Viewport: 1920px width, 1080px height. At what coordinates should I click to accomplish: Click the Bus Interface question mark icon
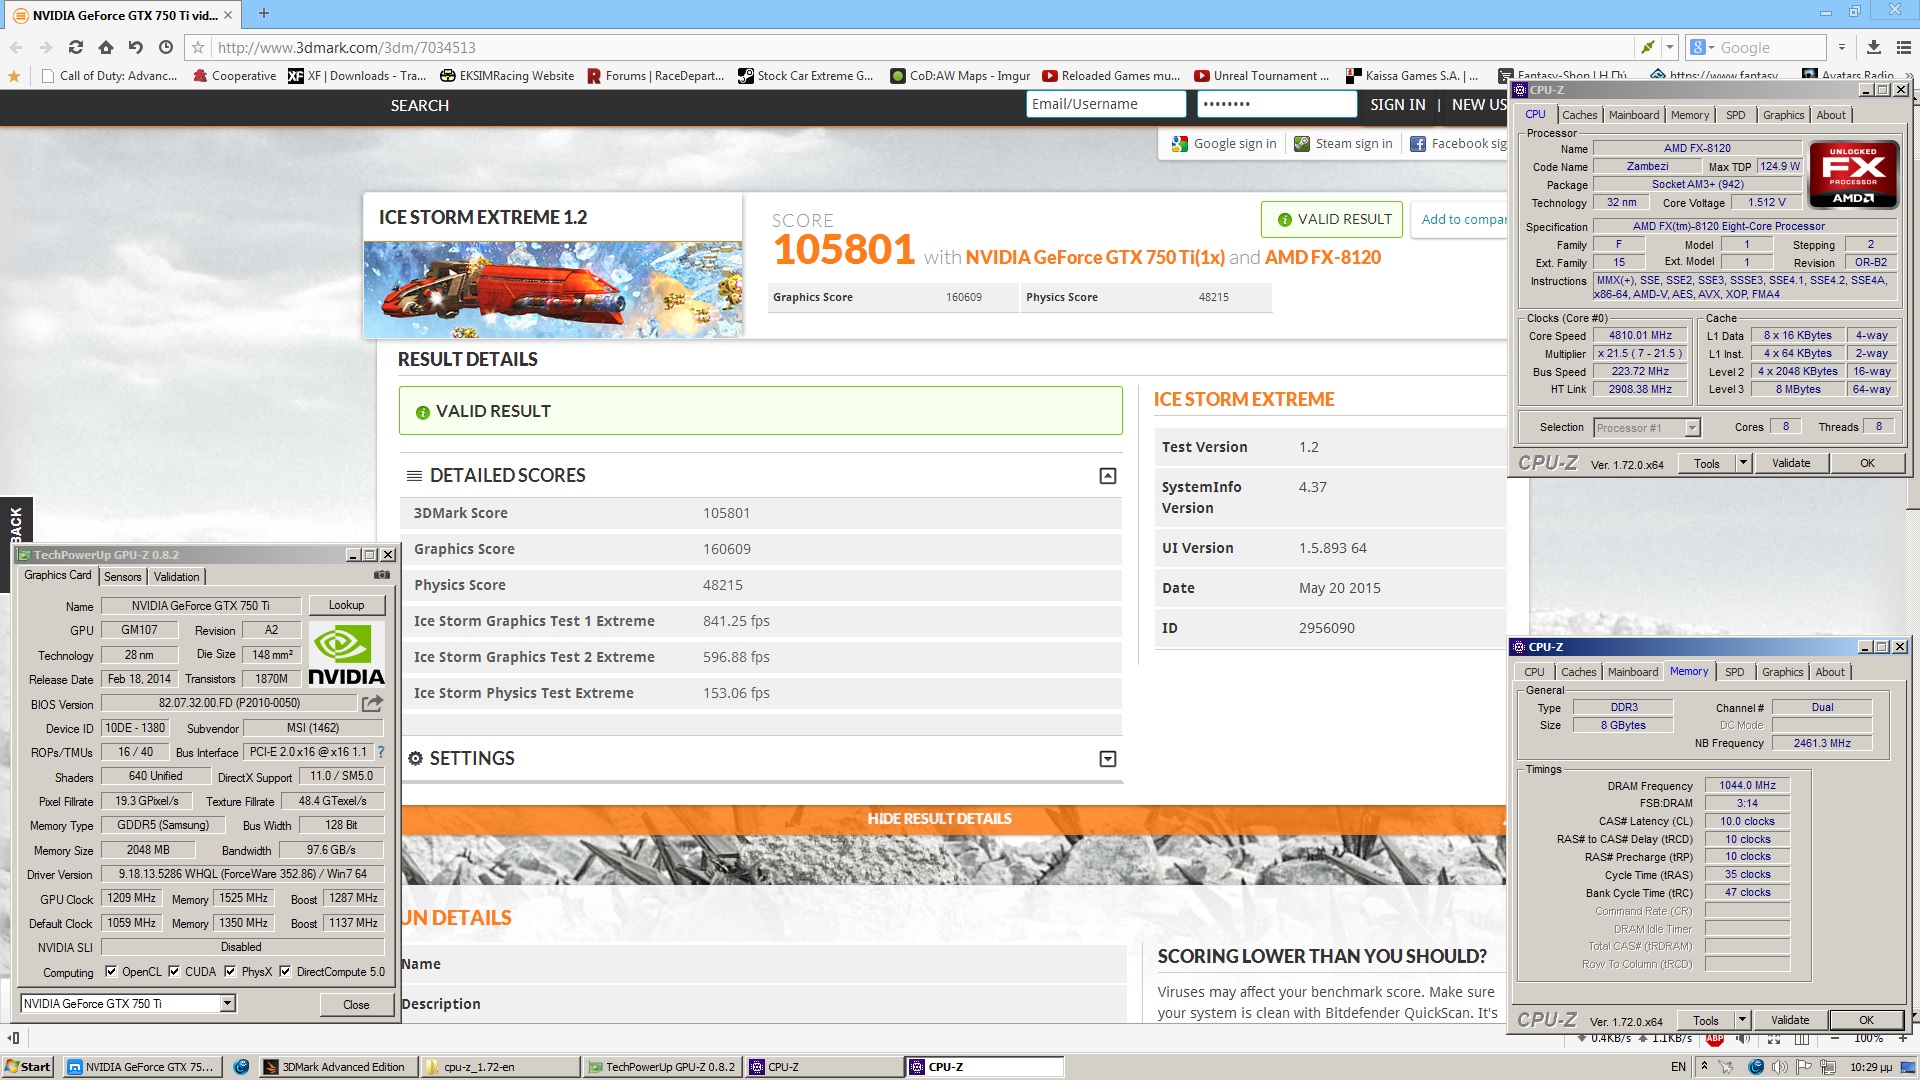click(381, 752)
